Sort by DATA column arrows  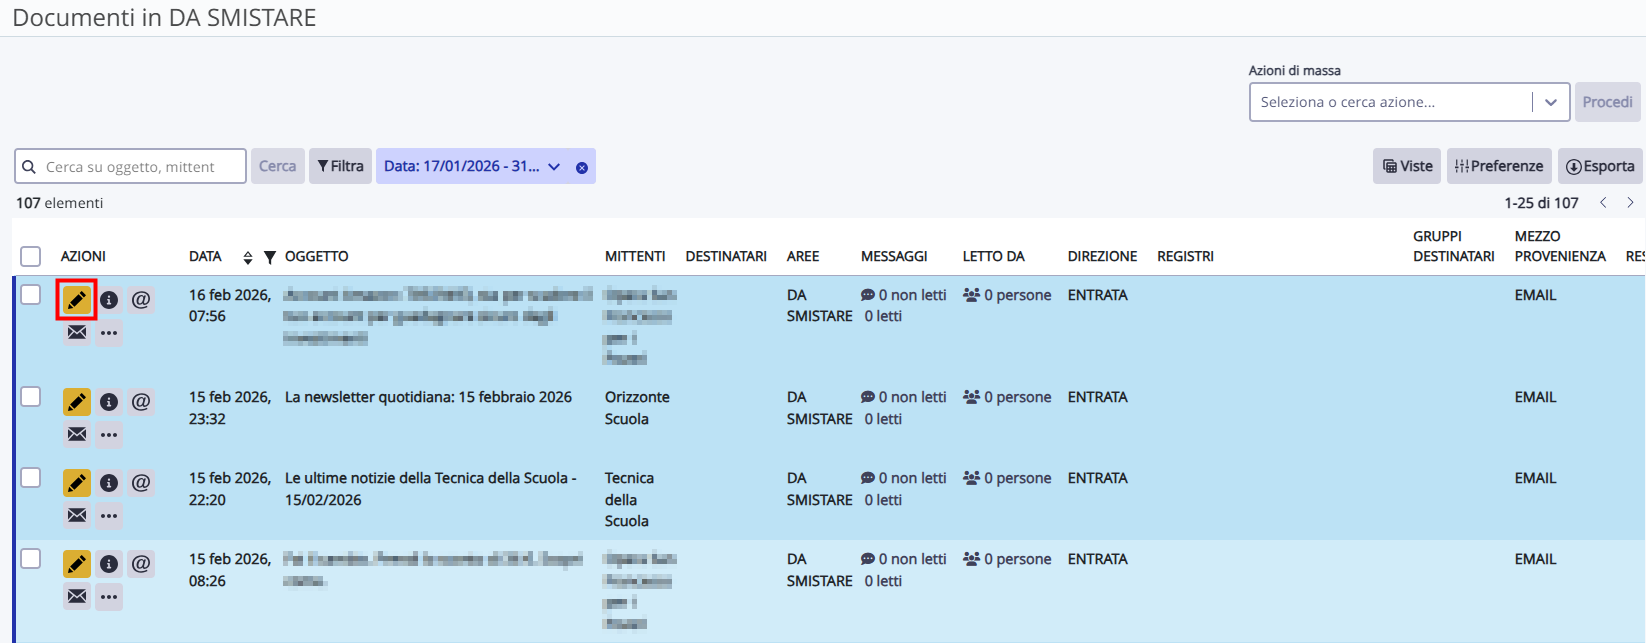pyautogui.click(x=248, y=257)
